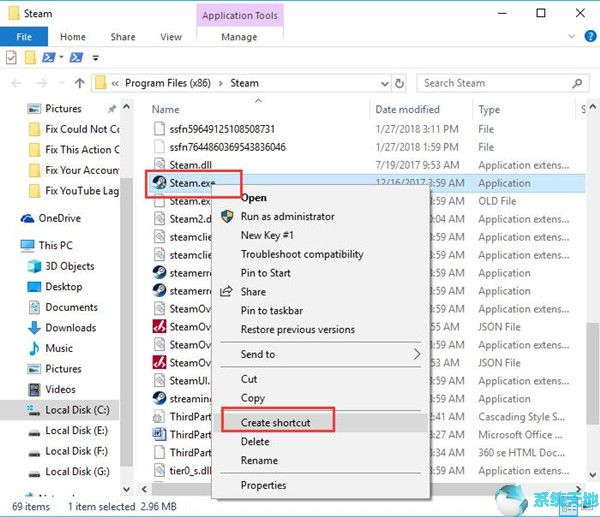The height and width of the screenshot is (517, 600).
Task: Click the Refresh icon beside address bar
Action: click(399, 83)
